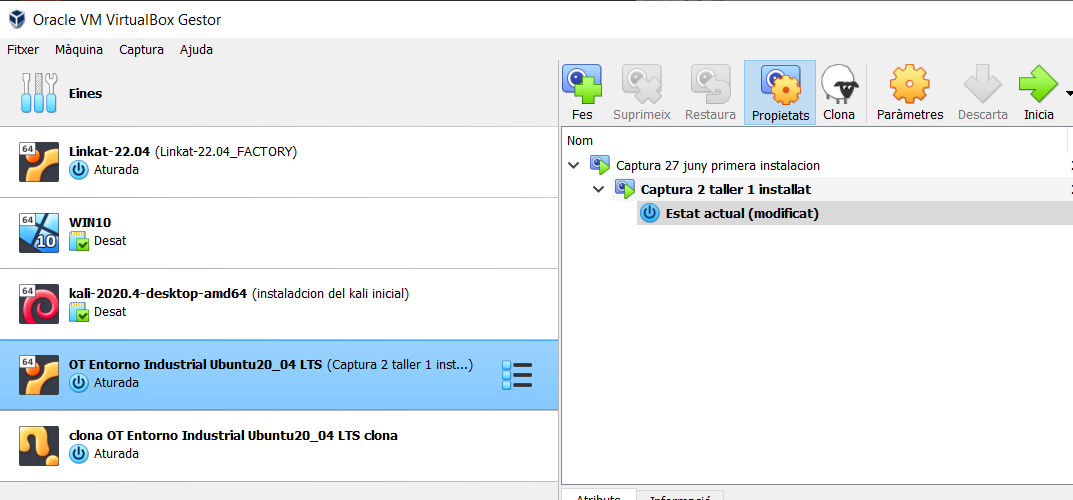
Task: Select Estat actual (modificat) row
Action: [855, 213]
